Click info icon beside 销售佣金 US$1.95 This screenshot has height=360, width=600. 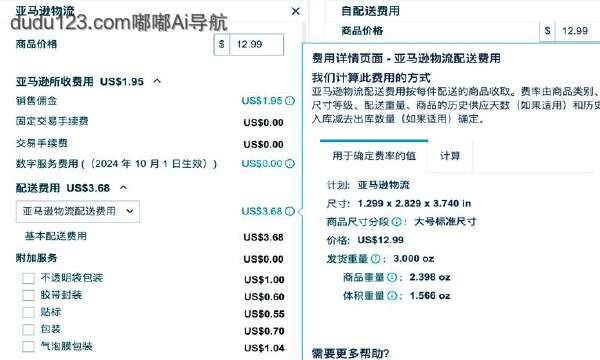point(290,101)
